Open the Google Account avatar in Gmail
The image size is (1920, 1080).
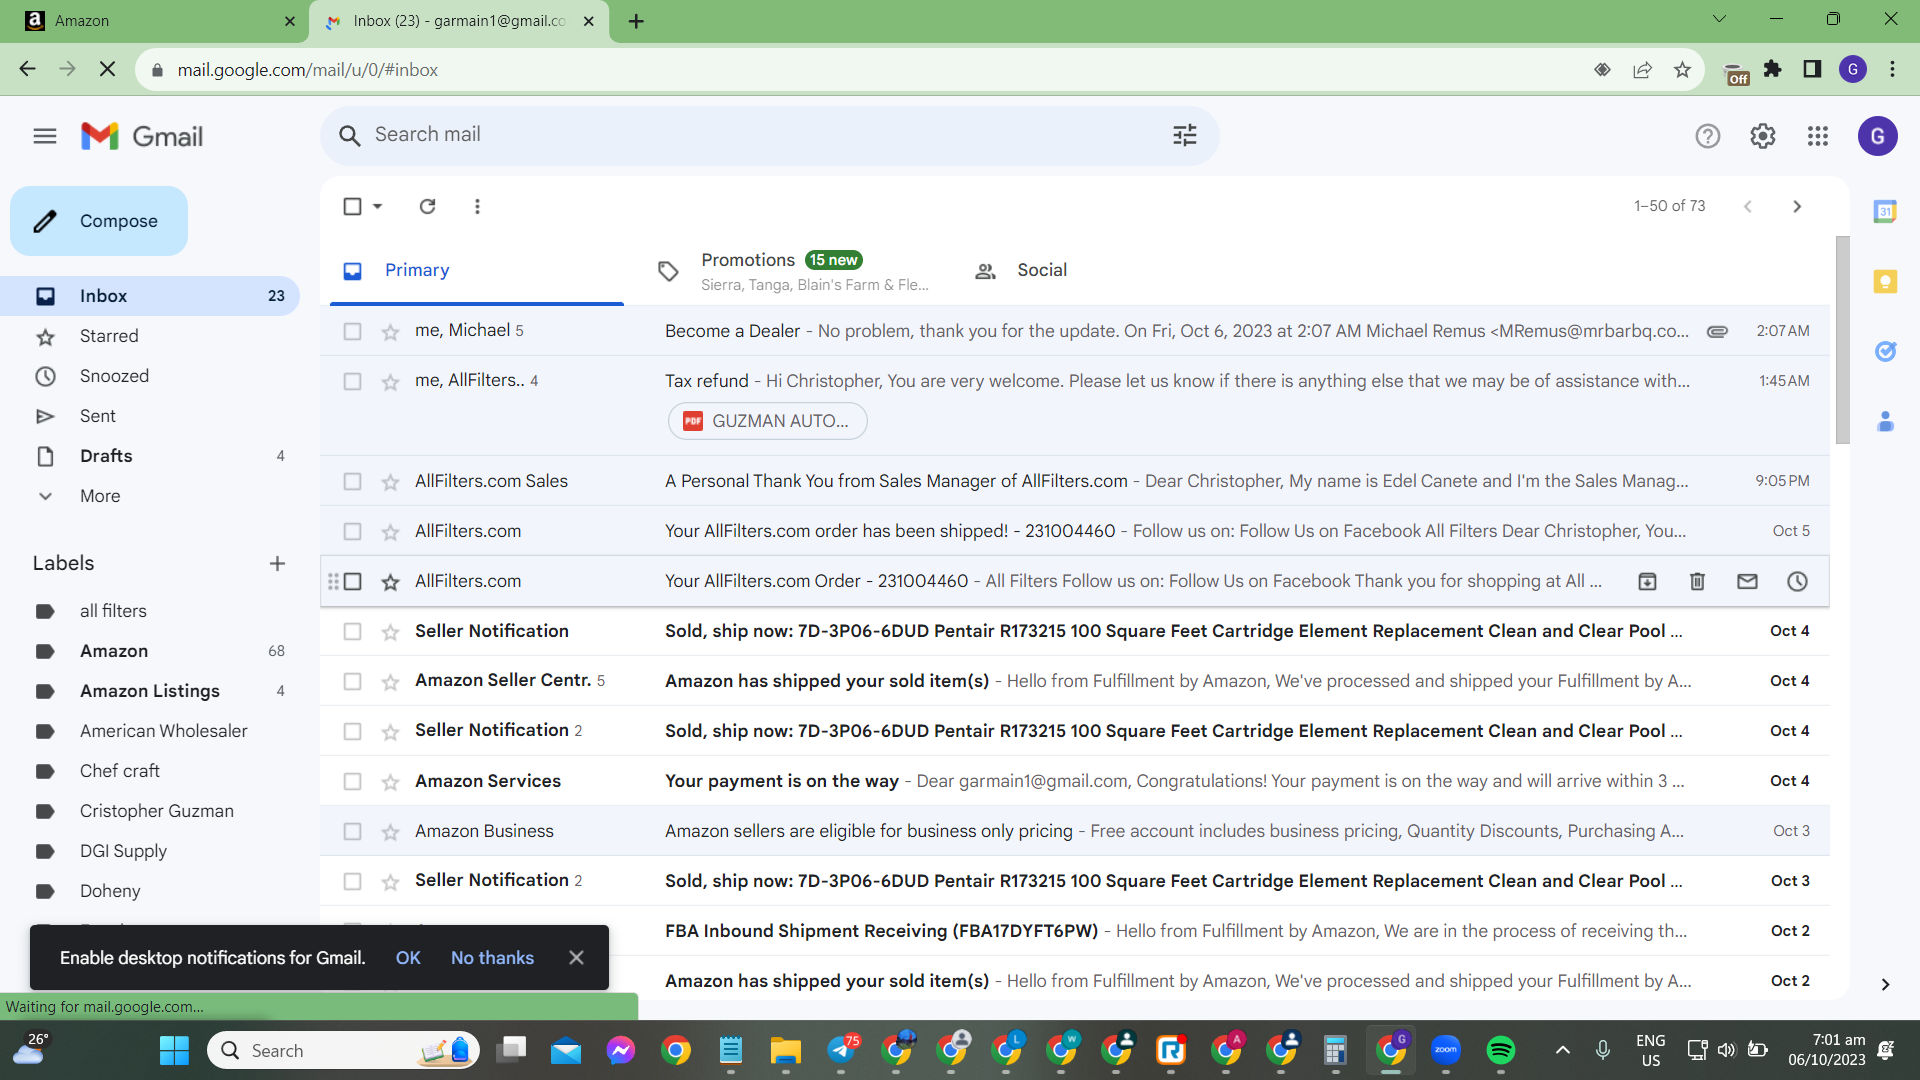pyautogui.click(x=1877, y=136)
